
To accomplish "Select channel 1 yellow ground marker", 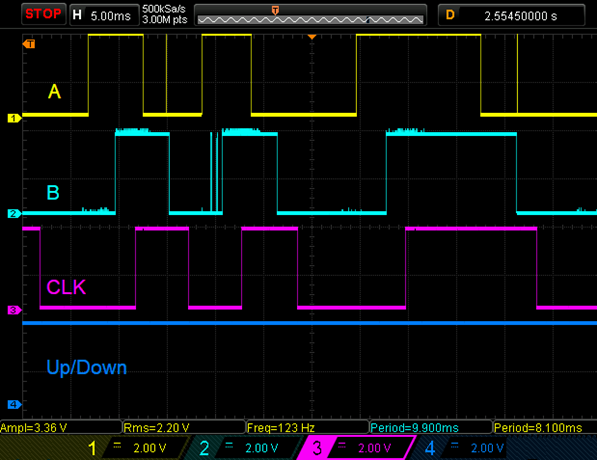I will tap(14, 118).
